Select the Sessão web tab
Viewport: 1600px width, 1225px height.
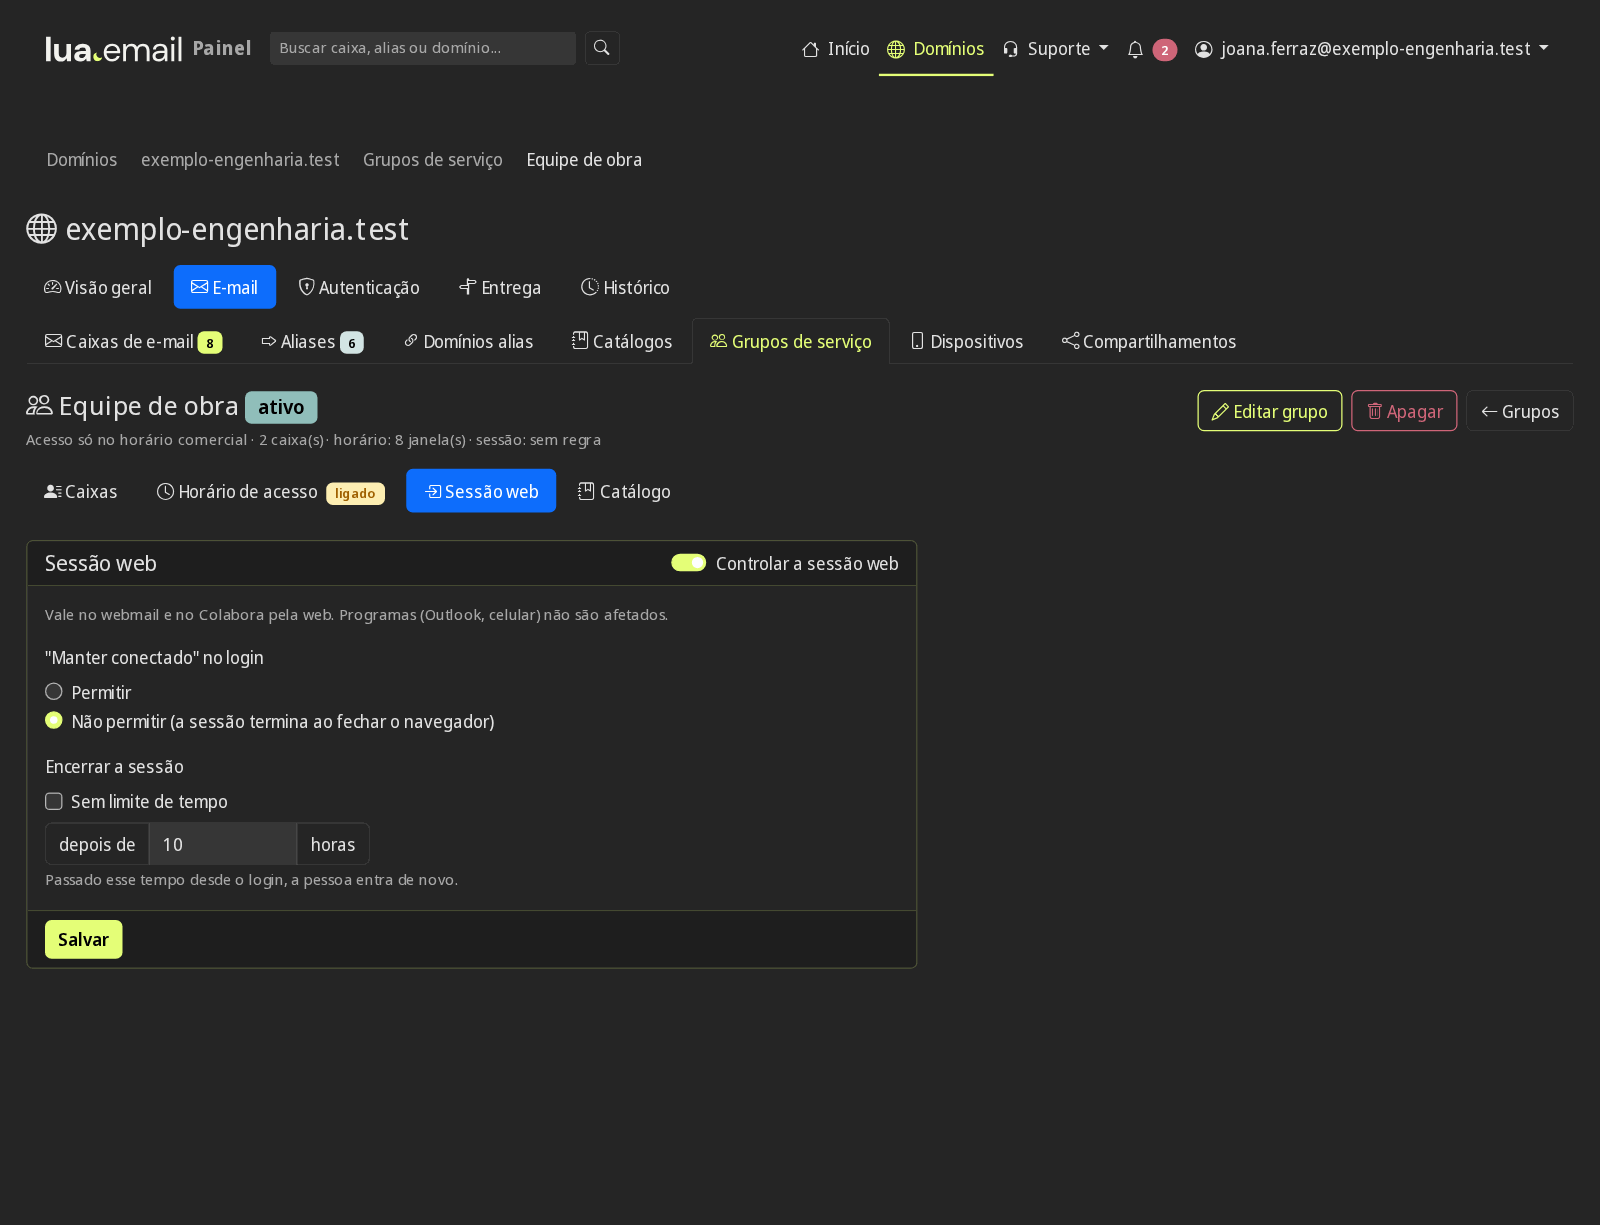tap(481, 492)
